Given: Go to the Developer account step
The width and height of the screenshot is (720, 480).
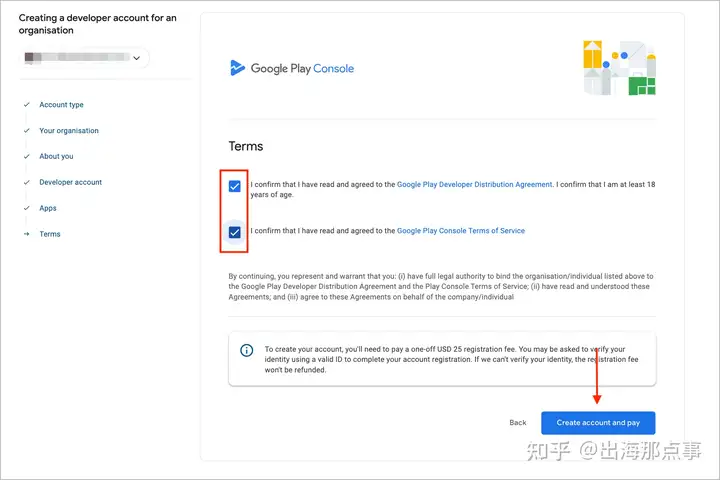Looking at the screenshot, I should coord(70,182).
